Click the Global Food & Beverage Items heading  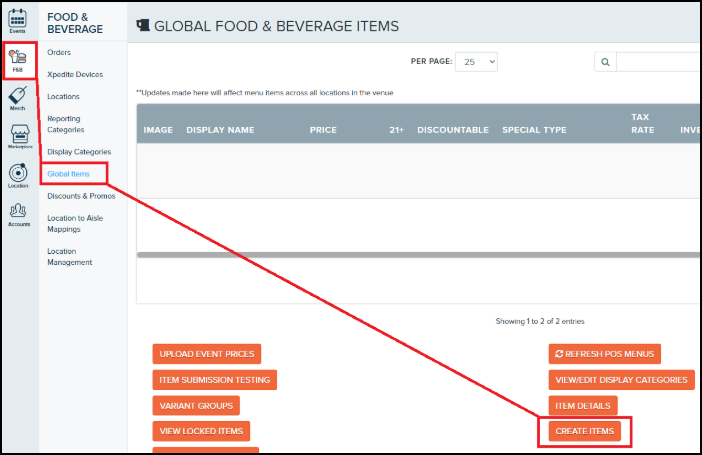[x=276, y=26]
